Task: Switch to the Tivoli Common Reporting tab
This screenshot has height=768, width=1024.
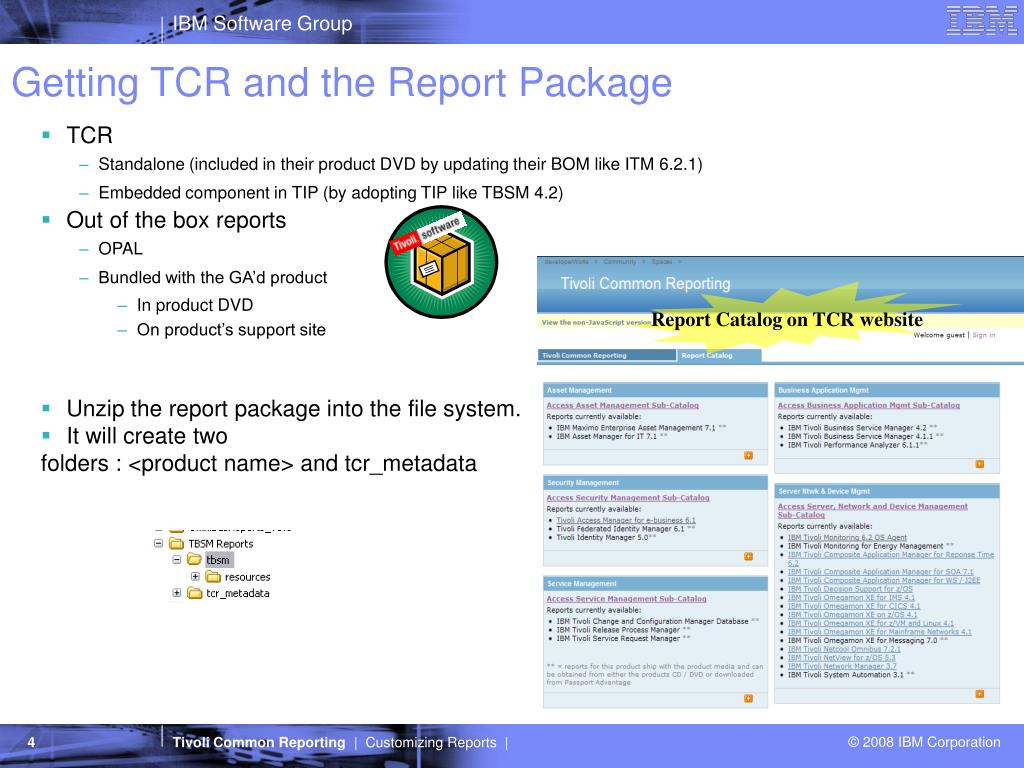Action: (607, 355)
